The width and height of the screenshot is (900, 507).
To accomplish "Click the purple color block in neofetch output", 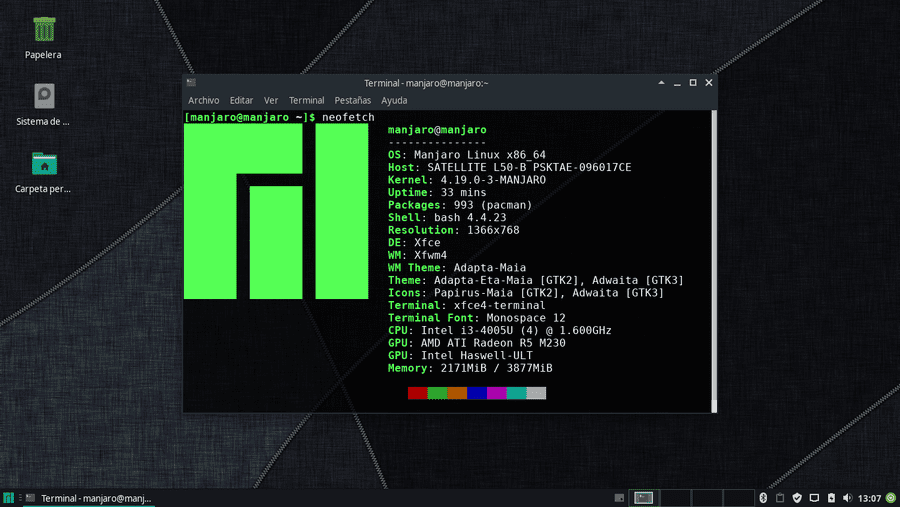I will (x=496, y=393).
